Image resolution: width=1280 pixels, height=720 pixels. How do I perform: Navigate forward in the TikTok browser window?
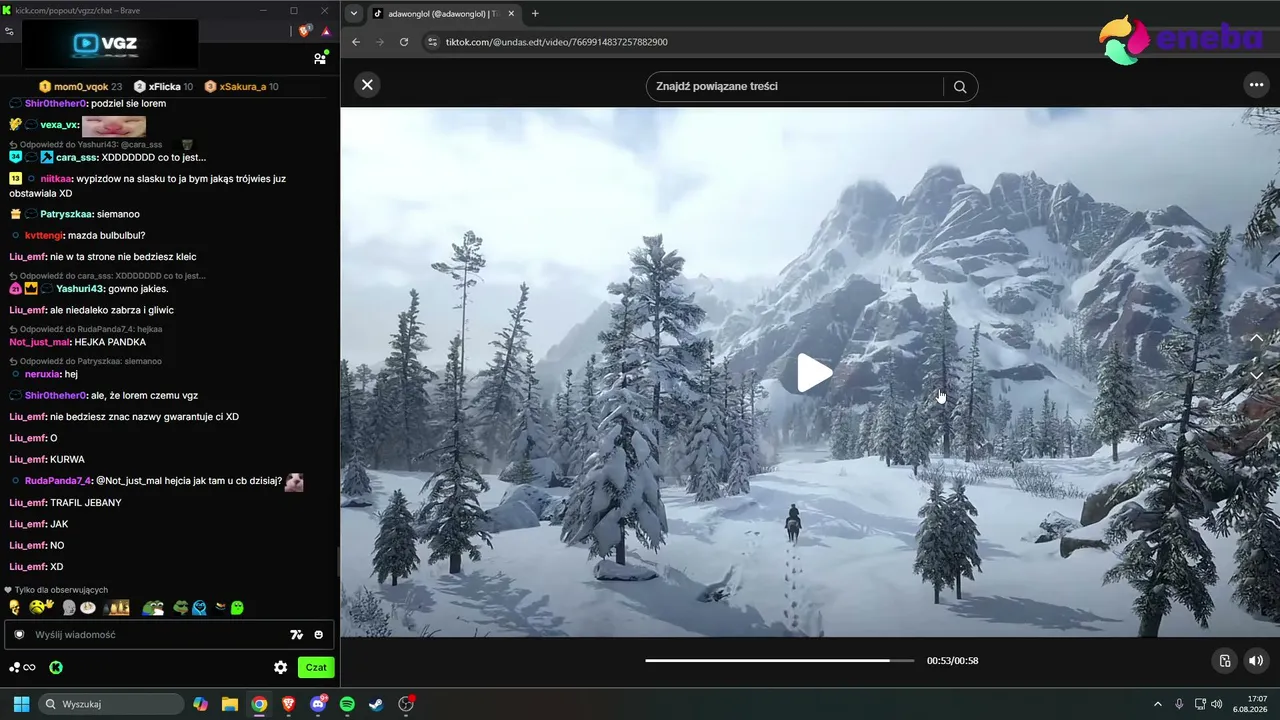point(380,42)
